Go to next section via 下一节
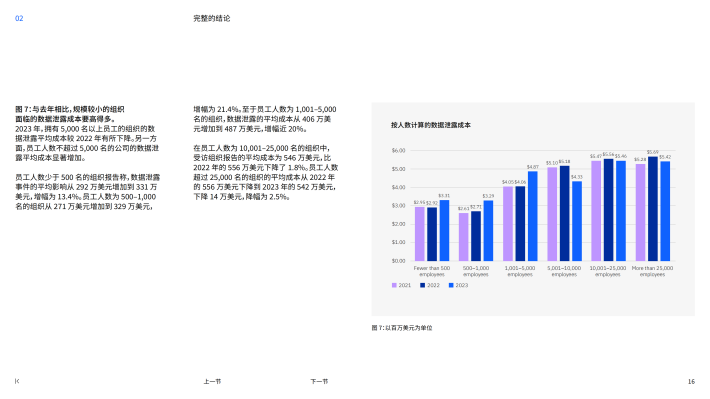 point(319,381)
